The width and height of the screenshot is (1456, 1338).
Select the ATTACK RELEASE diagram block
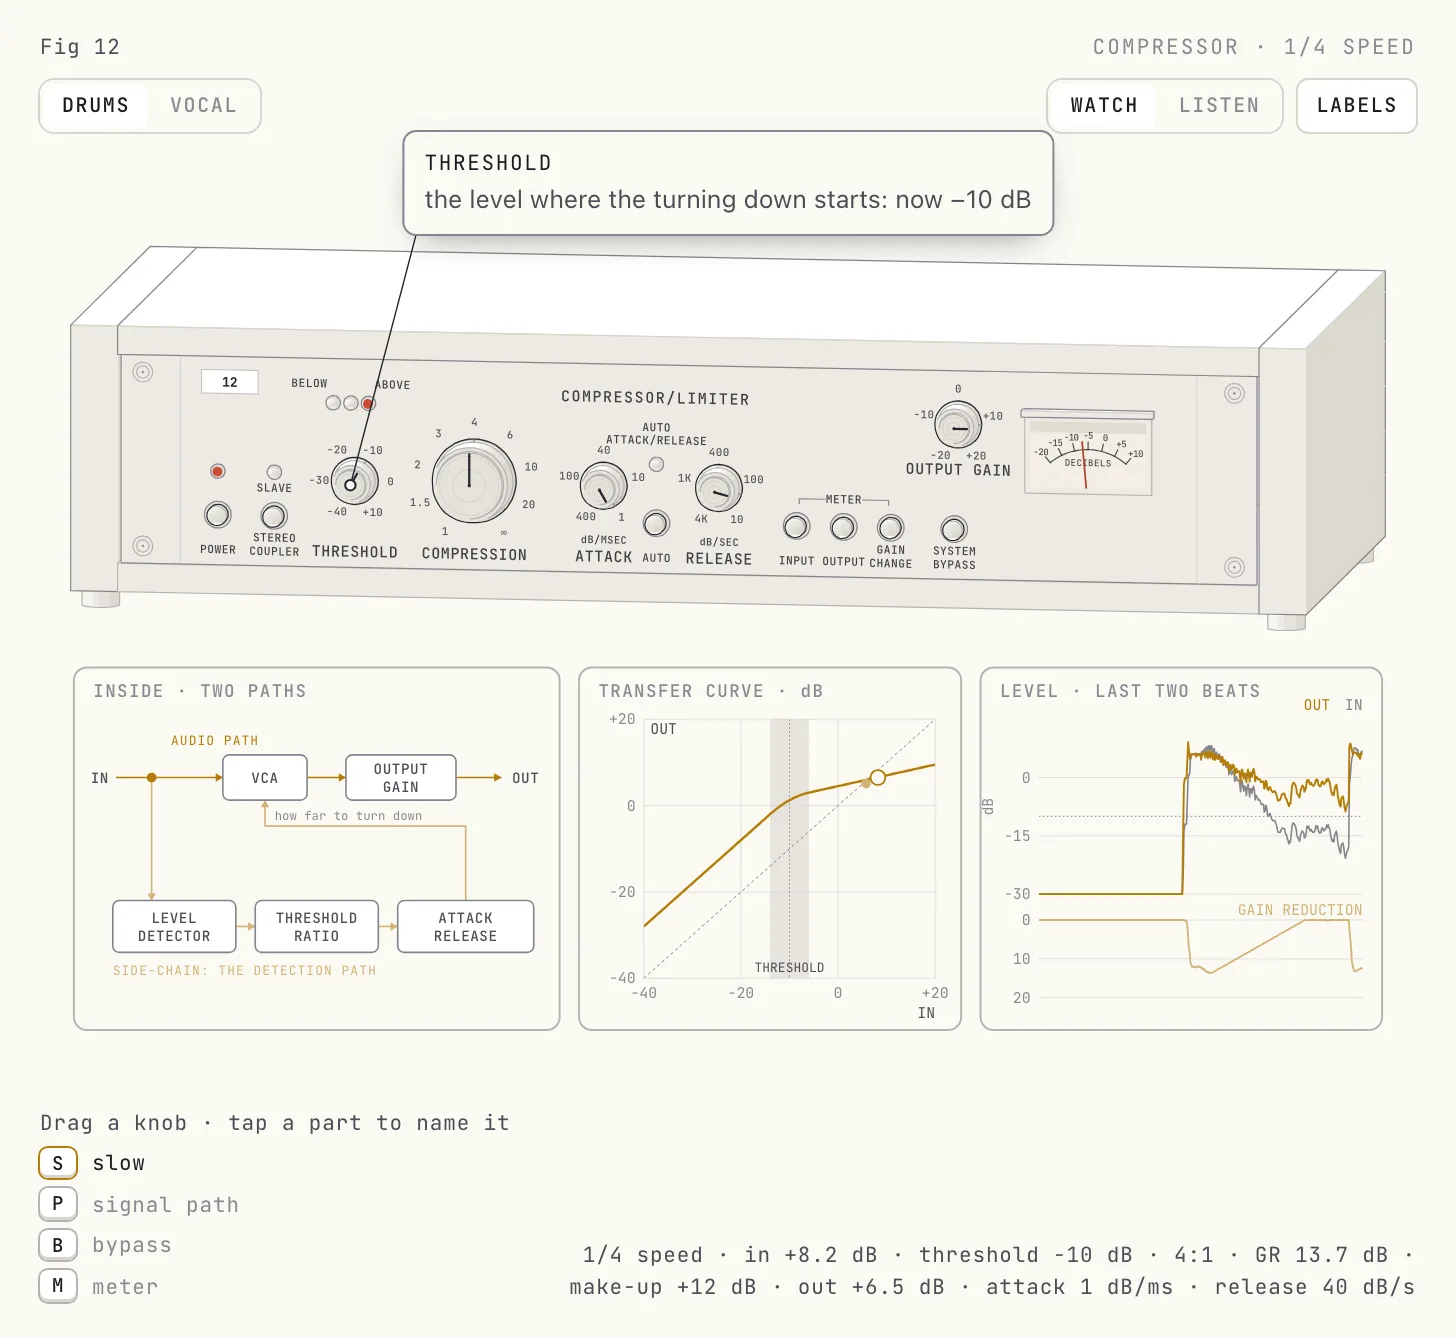[466, 927]
